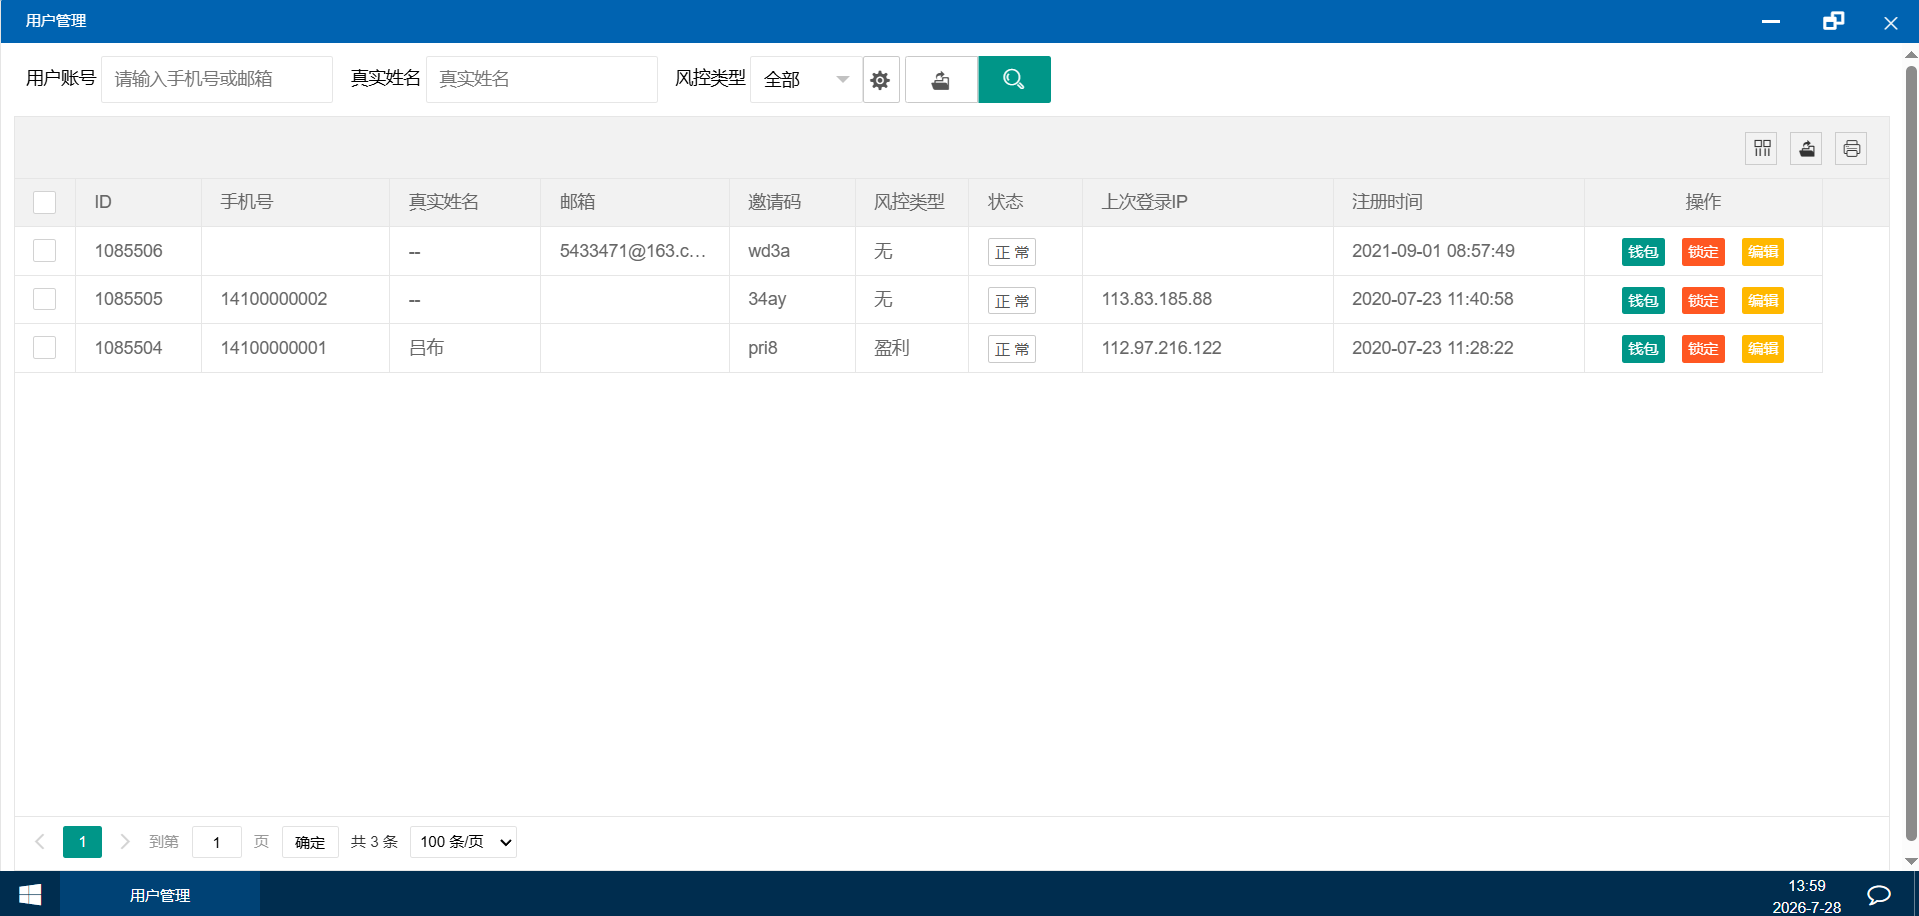Viewport: 1919px width, 916px height.
Task: Check the row for ID 1085505
Action: click(45, 299)
